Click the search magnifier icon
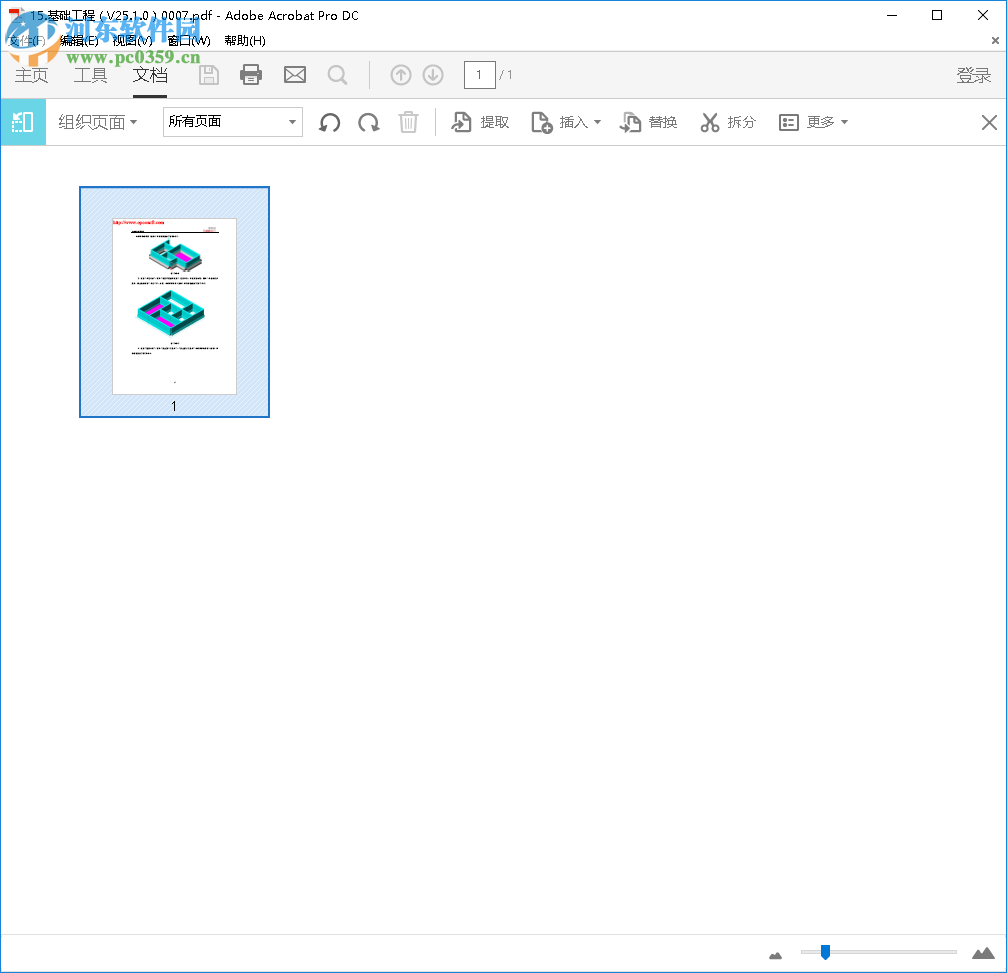1007x973 pixels. (x=337, y=74)
